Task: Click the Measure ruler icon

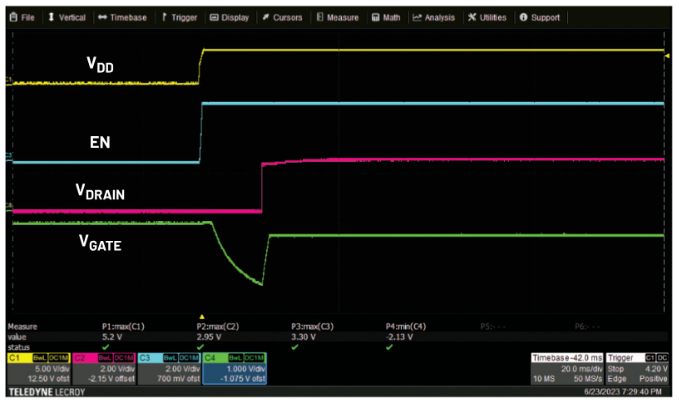Action: tap(319, 18)
